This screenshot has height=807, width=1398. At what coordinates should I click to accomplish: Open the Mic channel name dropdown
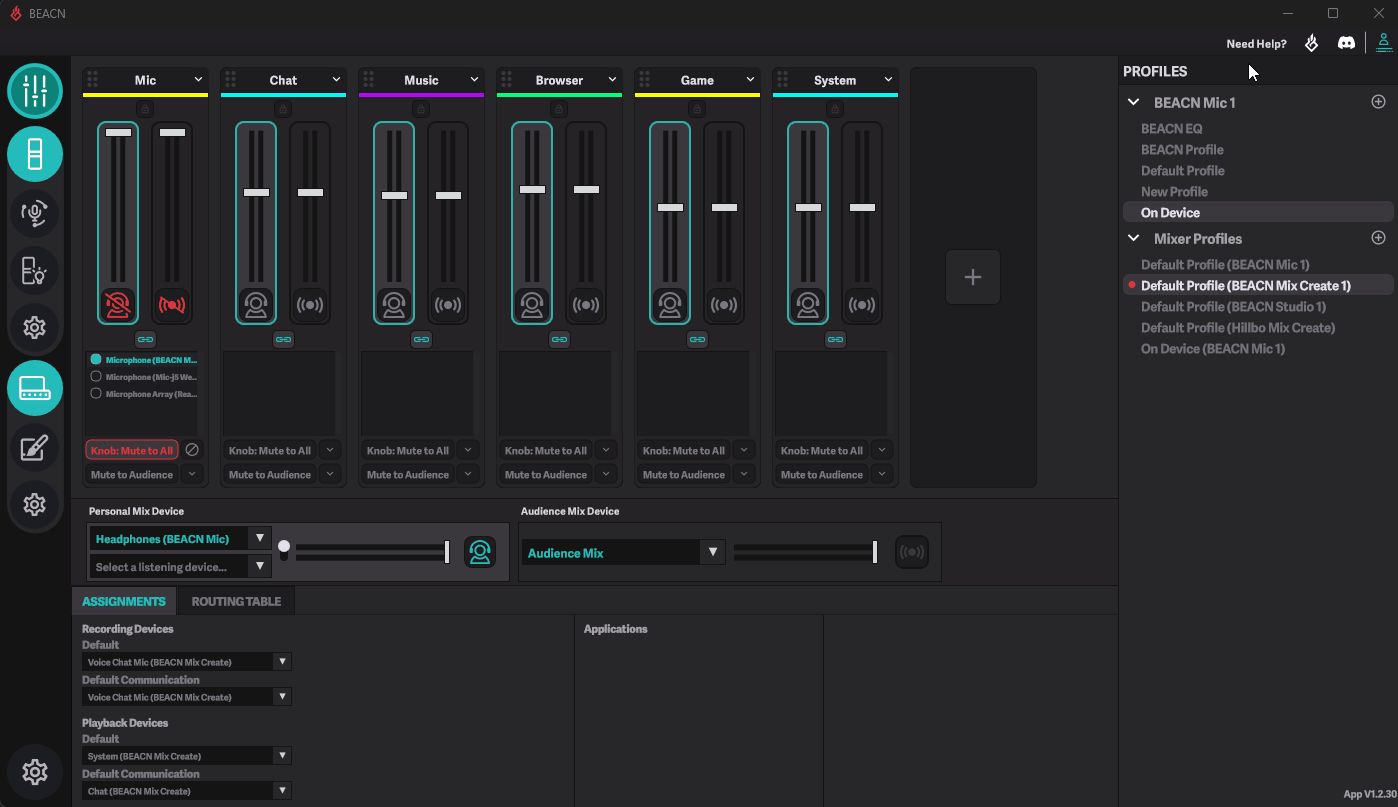pyautogui.click(x=198, y=80)
